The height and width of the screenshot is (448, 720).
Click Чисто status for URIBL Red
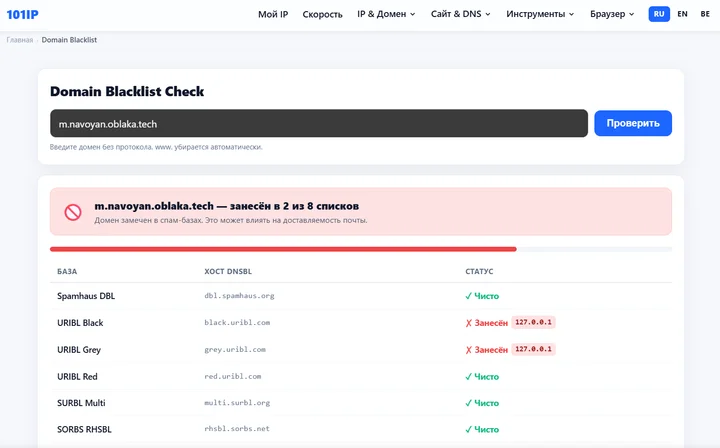tap(482, 377)
